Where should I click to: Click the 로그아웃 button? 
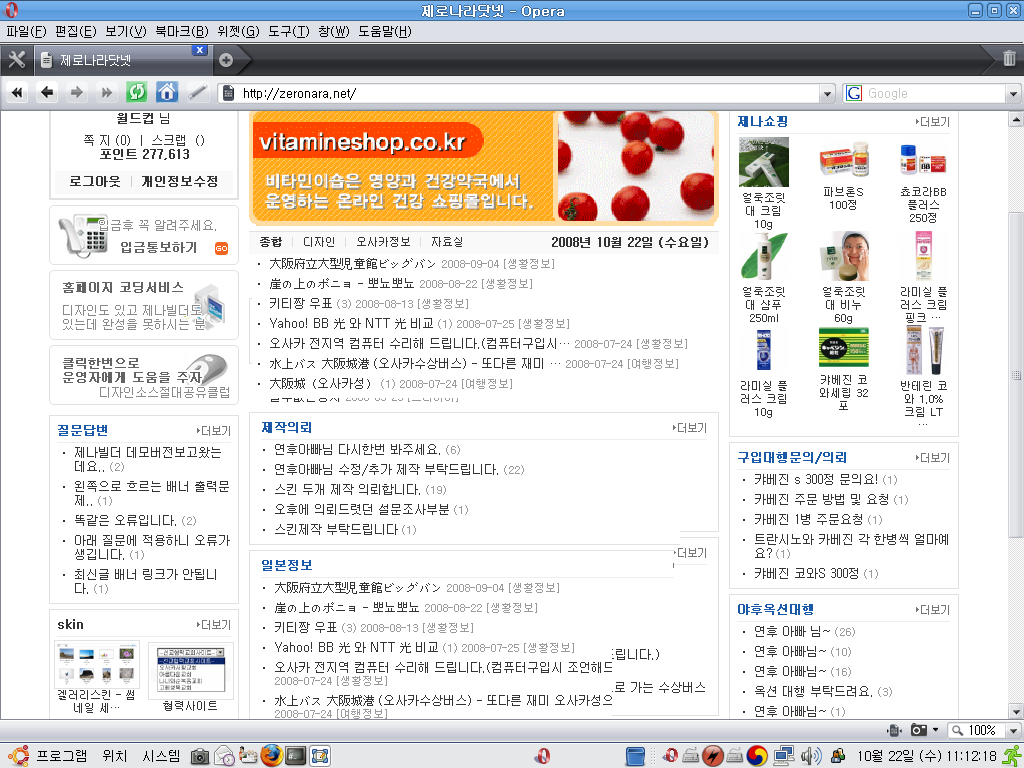pyautogui.click(x=95, y=181)
